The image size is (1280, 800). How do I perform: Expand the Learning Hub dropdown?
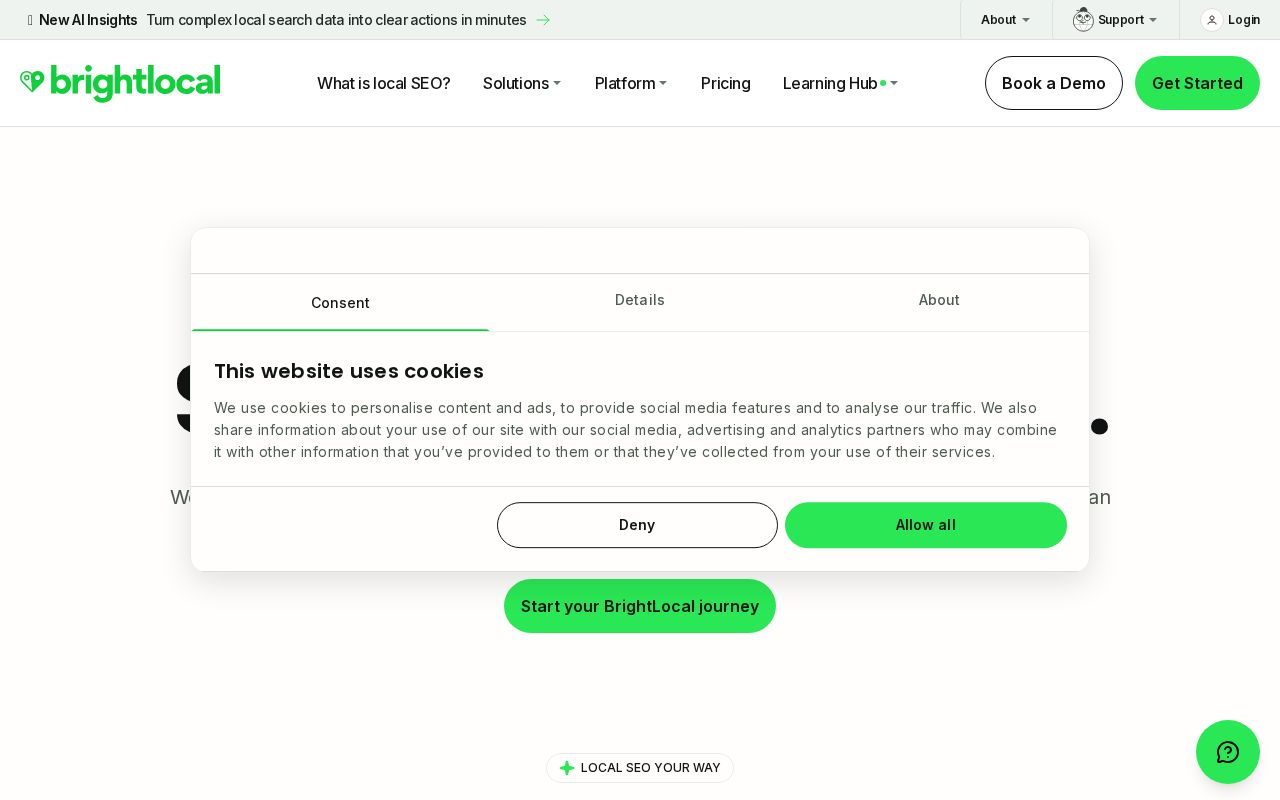click(x=840, y=83)
